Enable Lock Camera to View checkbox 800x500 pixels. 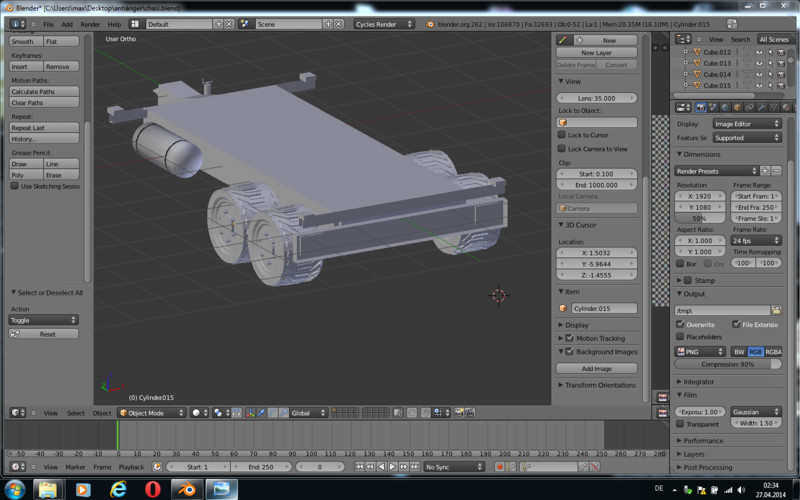[562, 149]
